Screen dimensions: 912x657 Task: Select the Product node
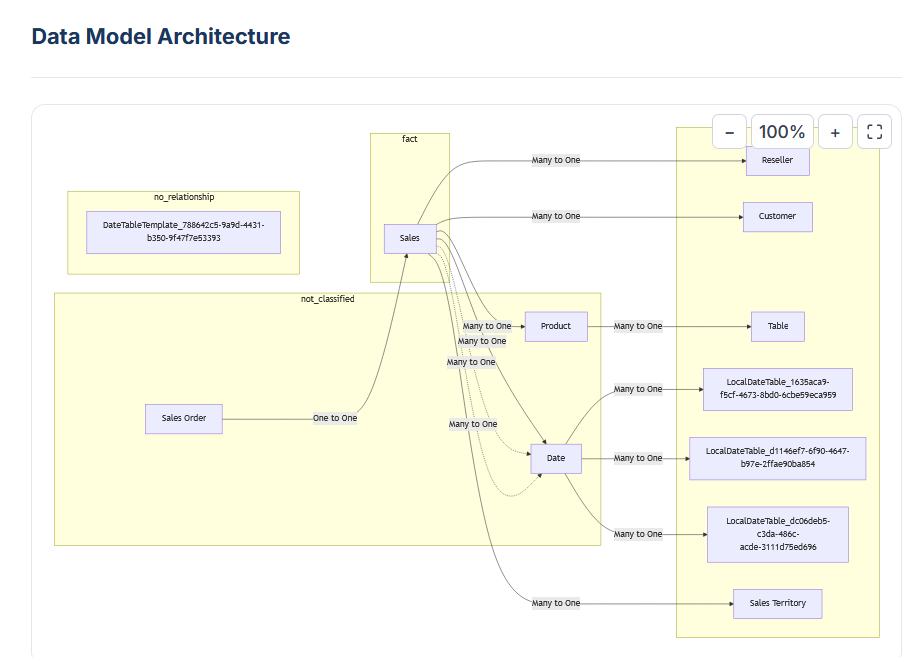pos(556,325)
